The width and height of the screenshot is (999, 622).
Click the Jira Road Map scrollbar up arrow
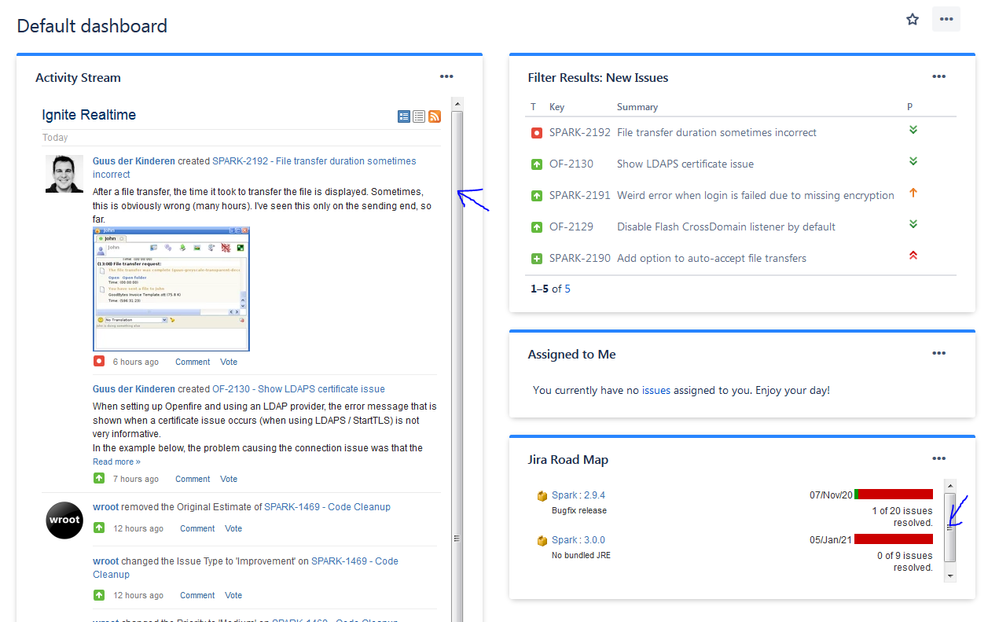950,486
